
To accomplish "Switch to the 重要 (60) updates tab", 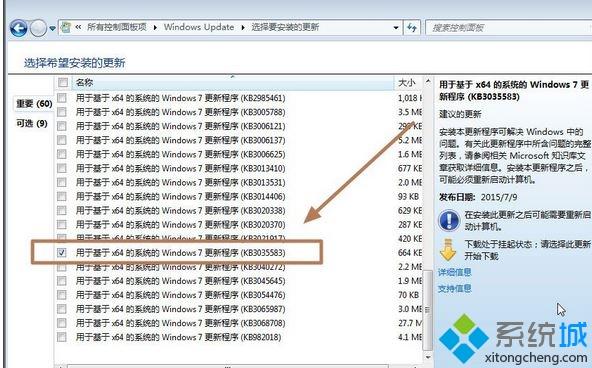I will (34, 104).
